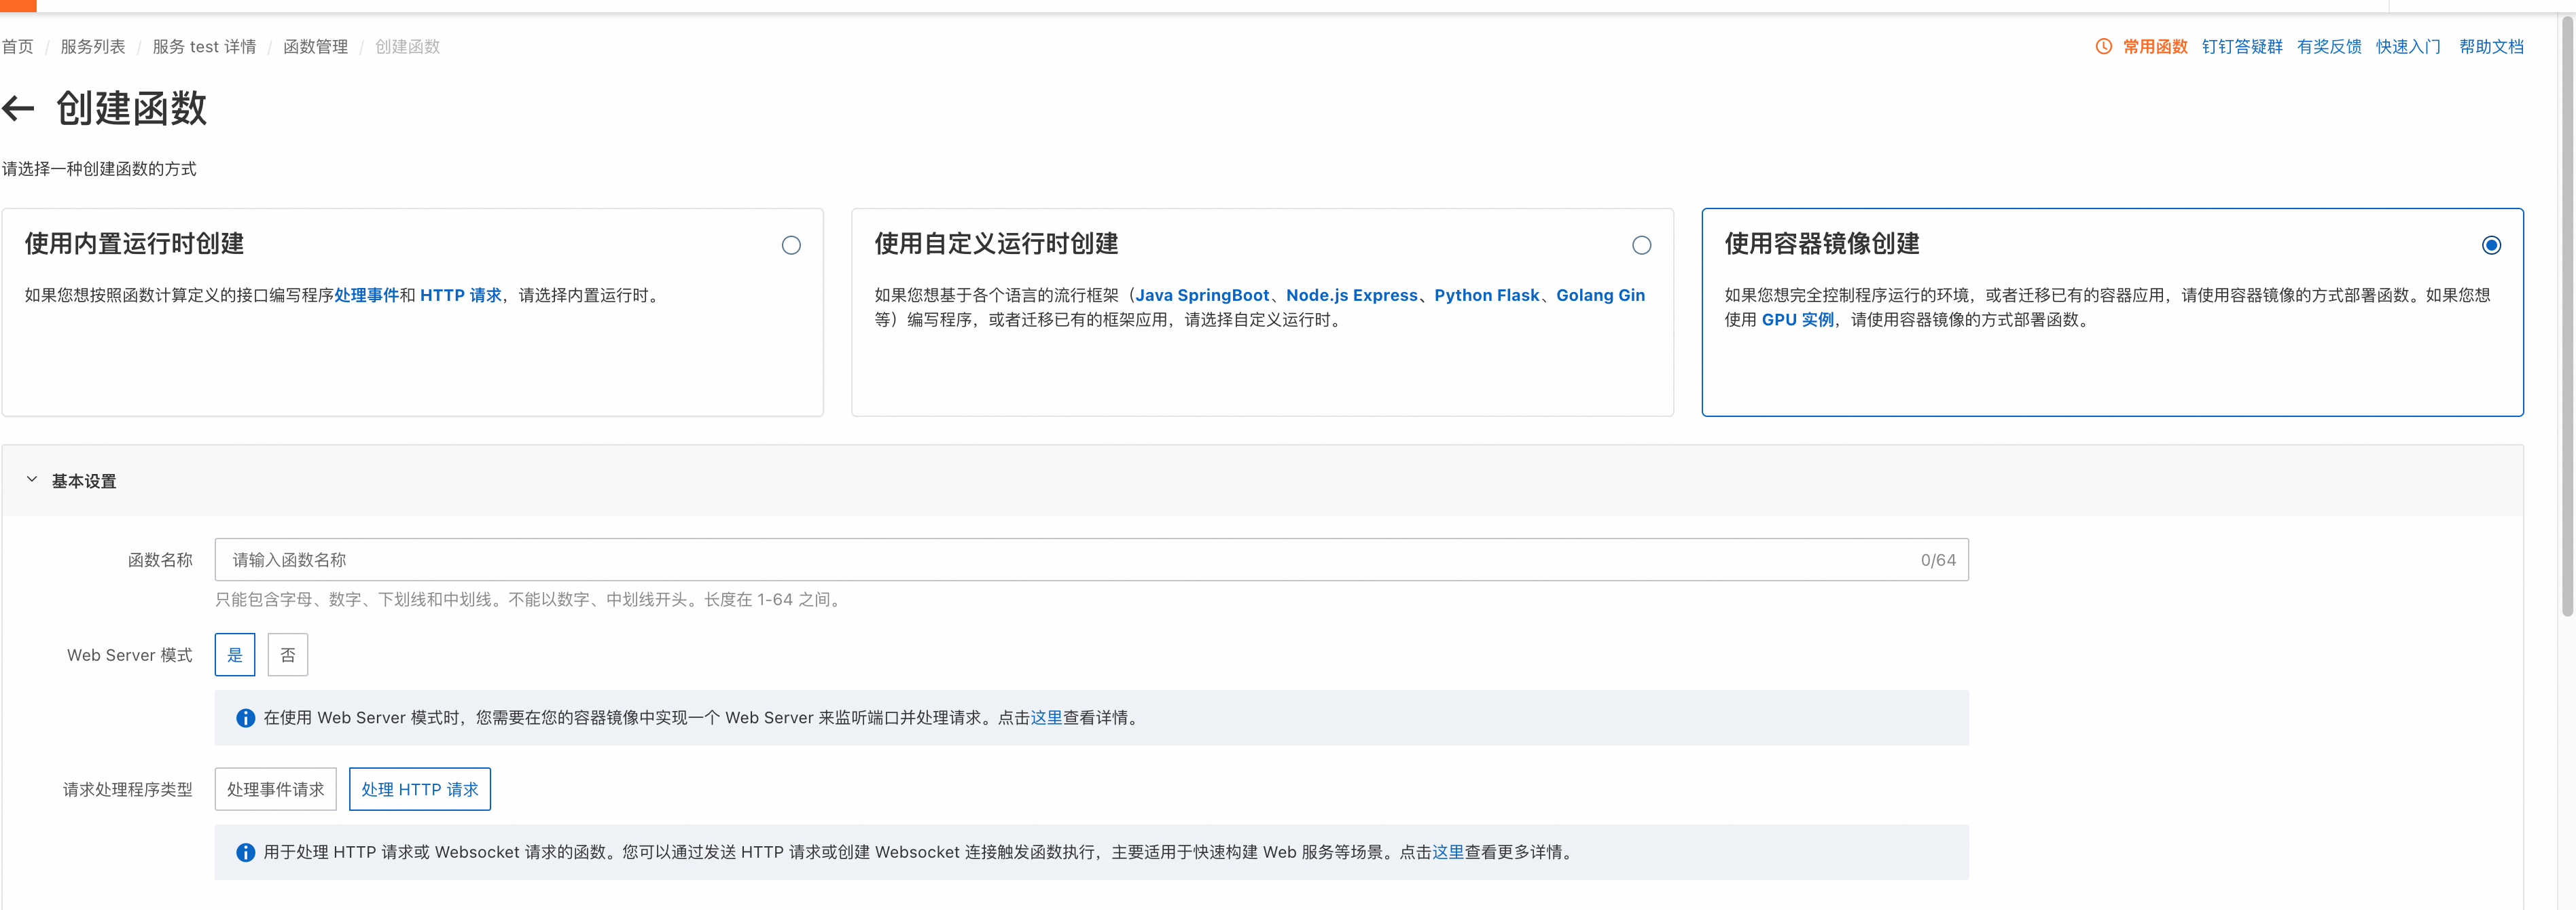2576x910 pixels.
Task: Click 创建函数 breadcrumb item
Action: coord(407,46)
